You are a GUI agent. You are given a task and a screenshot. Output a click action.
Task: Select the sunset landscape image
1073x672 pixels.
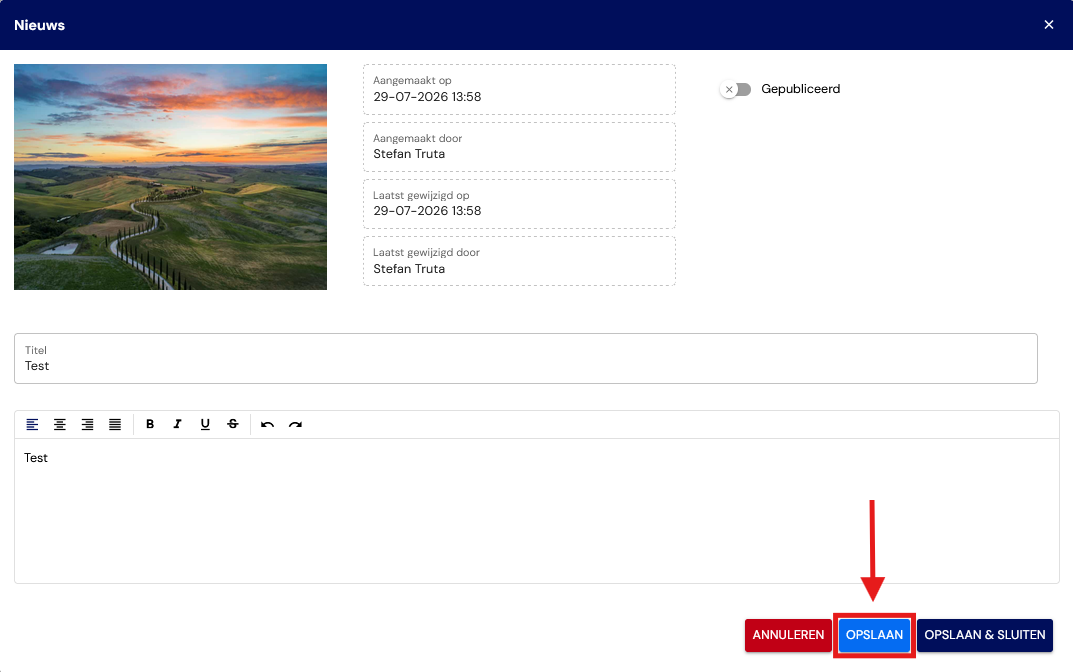tap(170, 177)
